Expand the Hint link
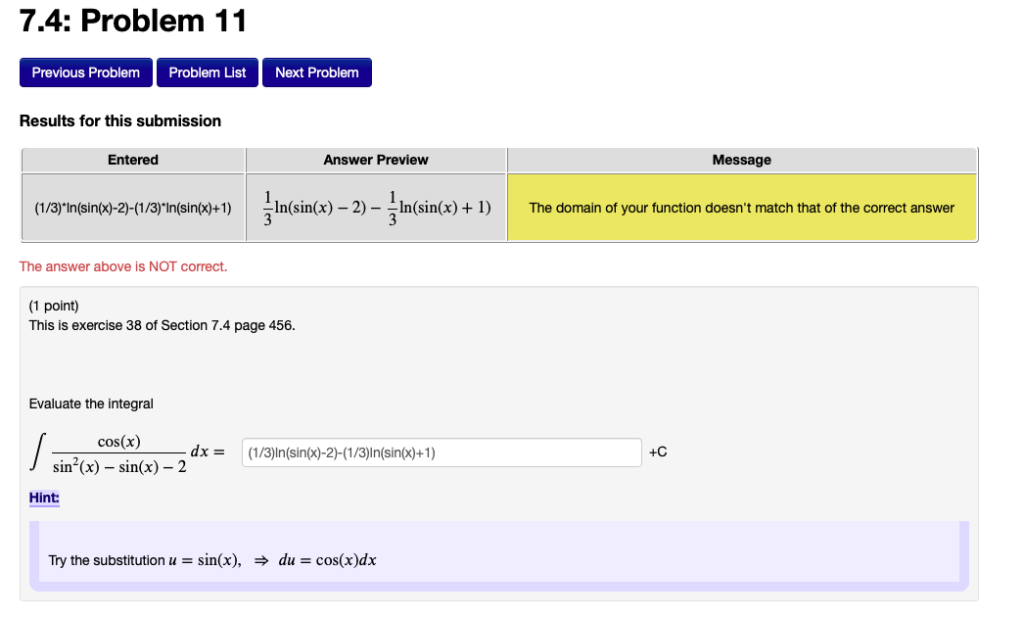This screenshot has height=618, width=1024. tap(43, 497)
